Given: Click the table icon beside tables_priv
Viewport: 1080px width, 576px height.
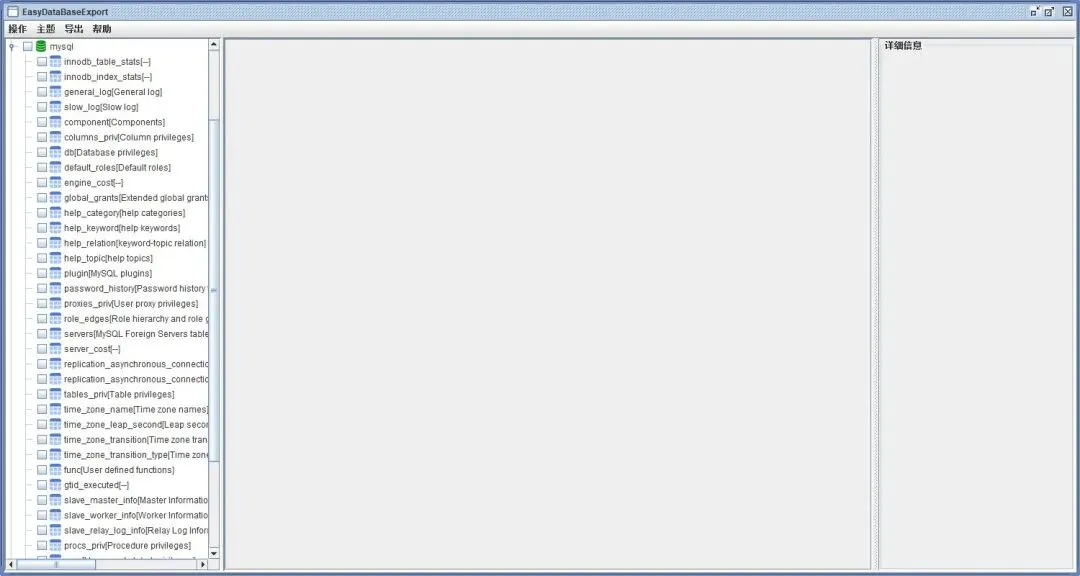Looking at the screenshot, I should click(55, 394).
